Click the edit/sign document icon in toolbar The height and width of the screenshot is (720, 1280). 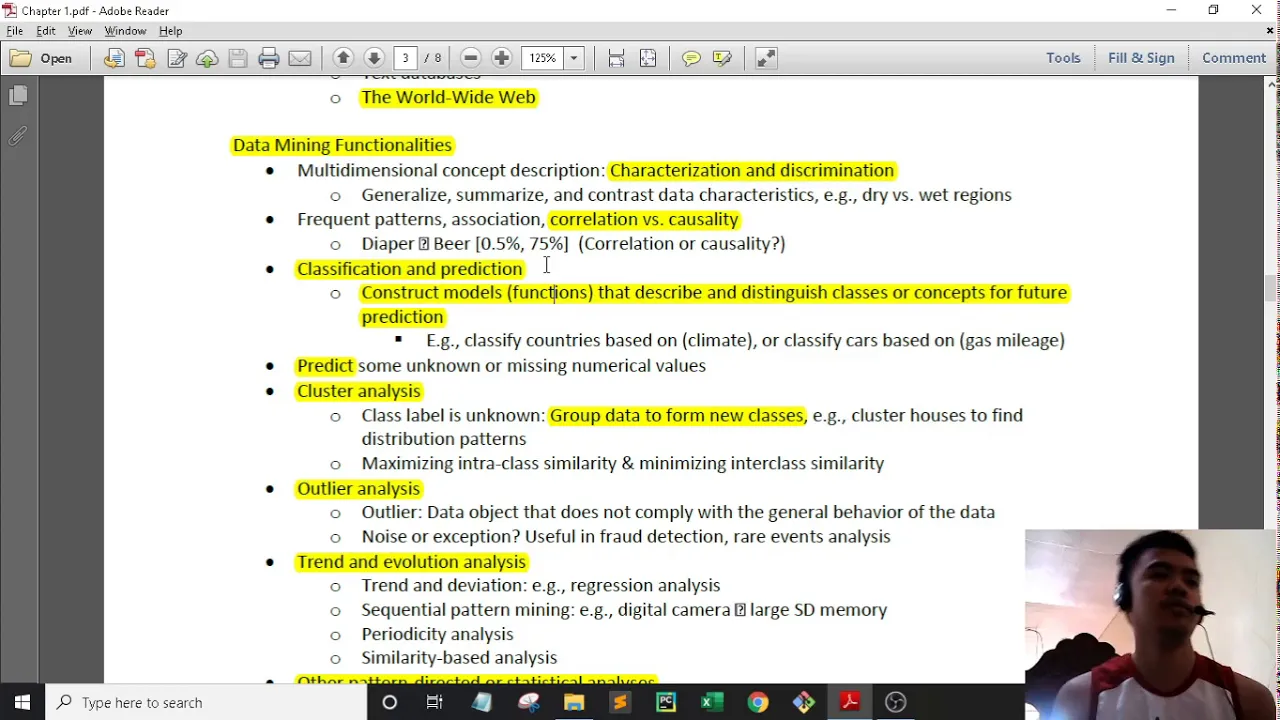point(176,58)
